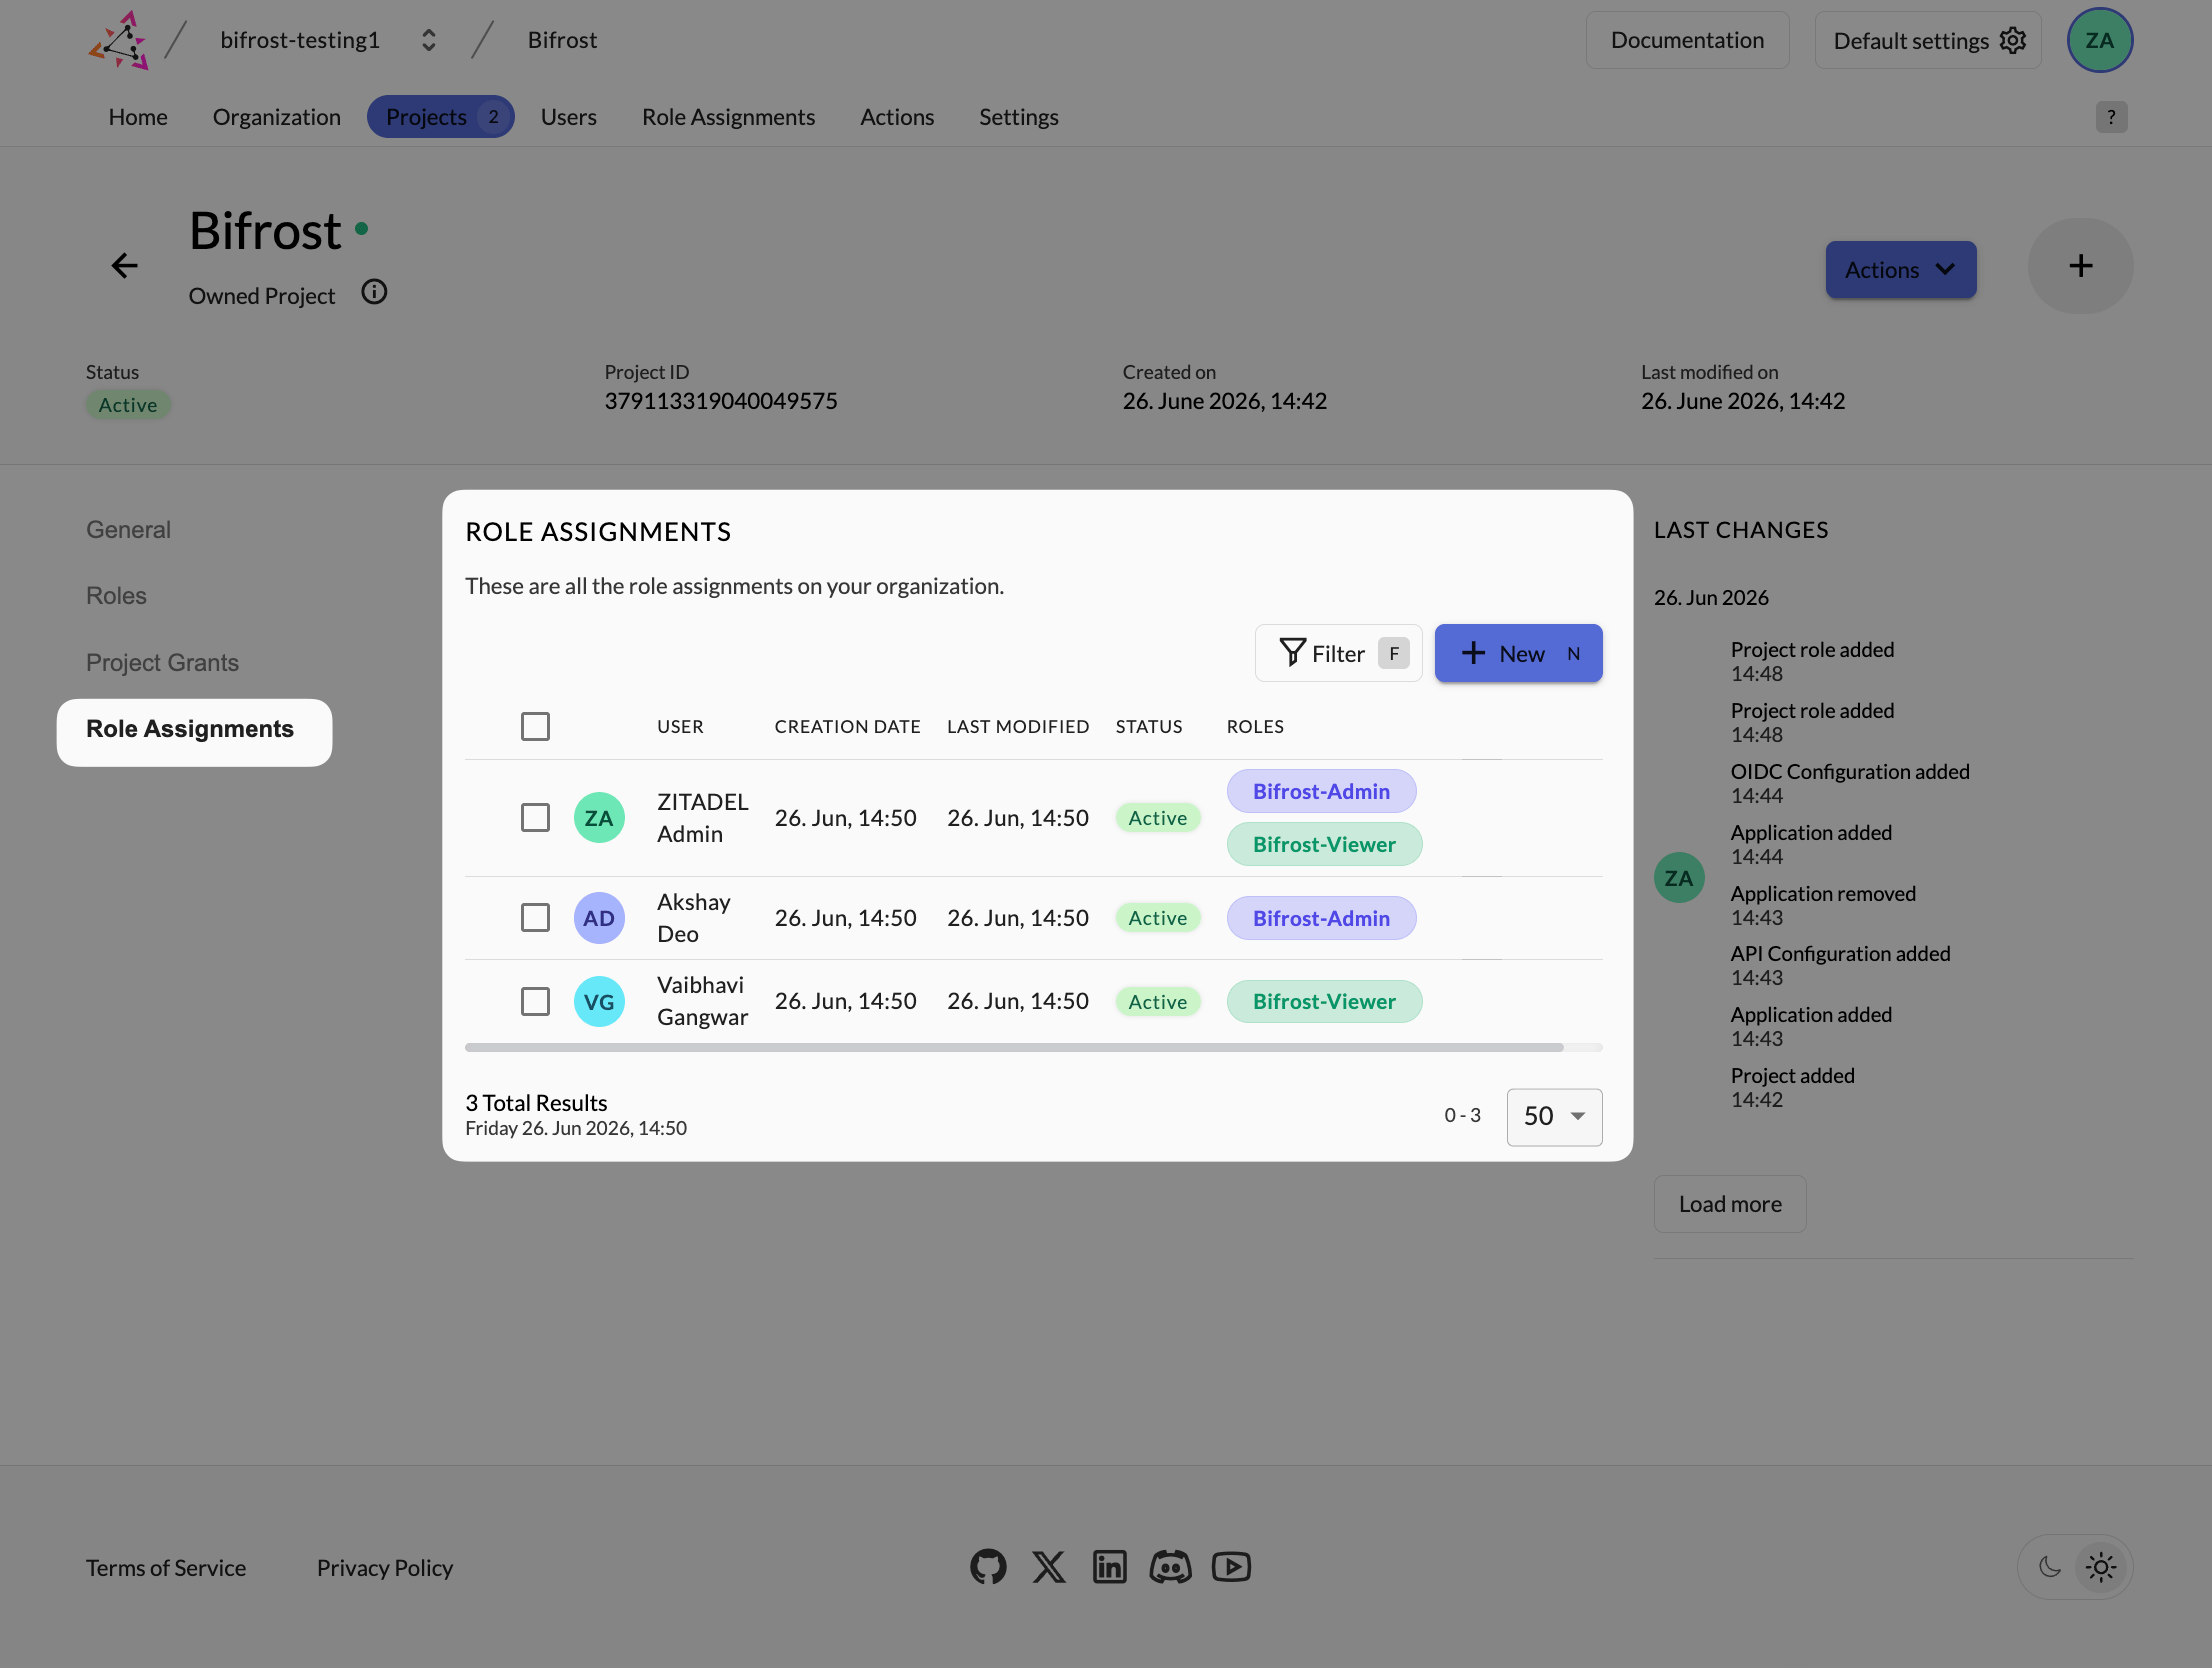This screenshot has height=1668, width=2212.
Task: Click ZITADEL Admin's Bifrost-Viewer role chip
Action: [x=1324, y=844]
